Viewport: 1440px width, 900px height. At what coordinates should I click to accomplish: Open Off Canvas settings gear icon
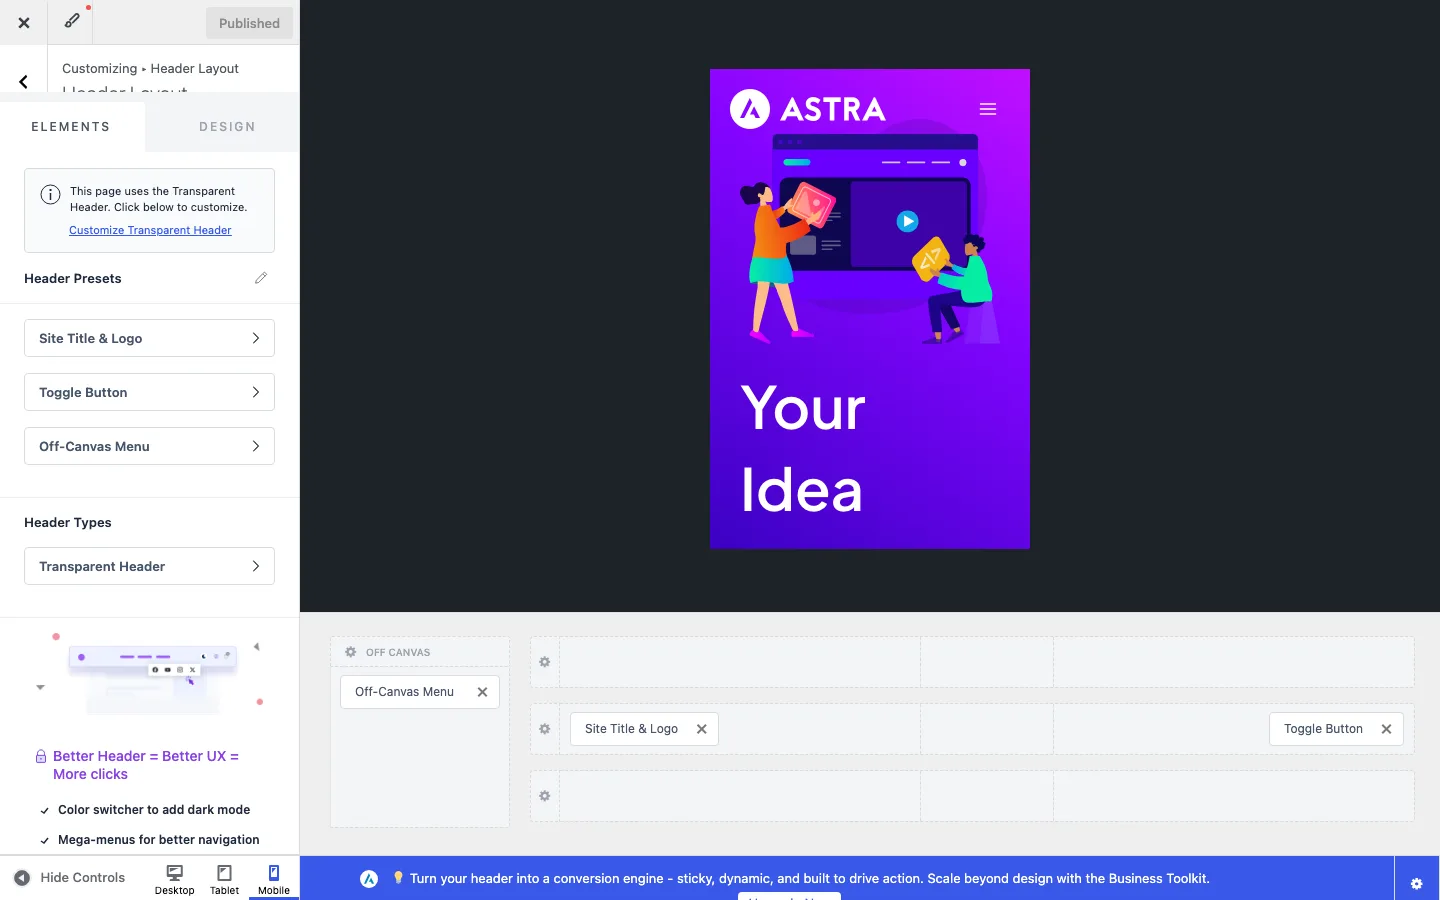click(x=351, y=652)
